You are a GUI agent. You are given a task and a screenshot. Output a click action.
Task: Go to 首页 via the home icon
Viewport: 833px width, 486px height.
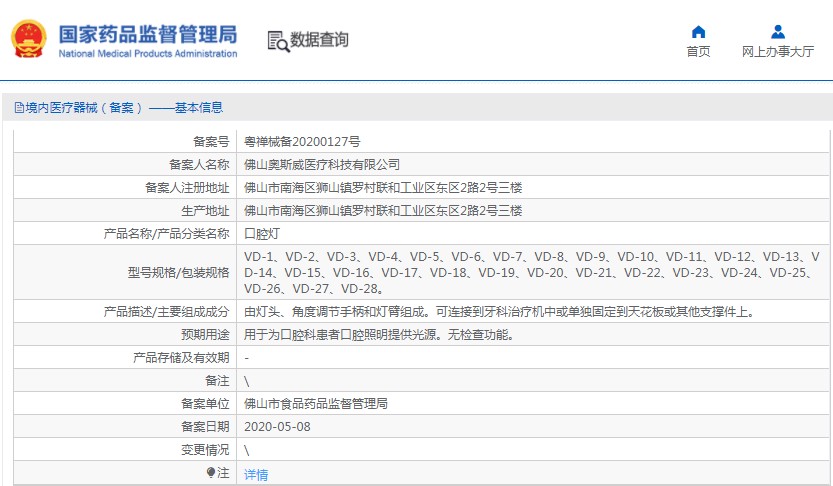[698, 32]
